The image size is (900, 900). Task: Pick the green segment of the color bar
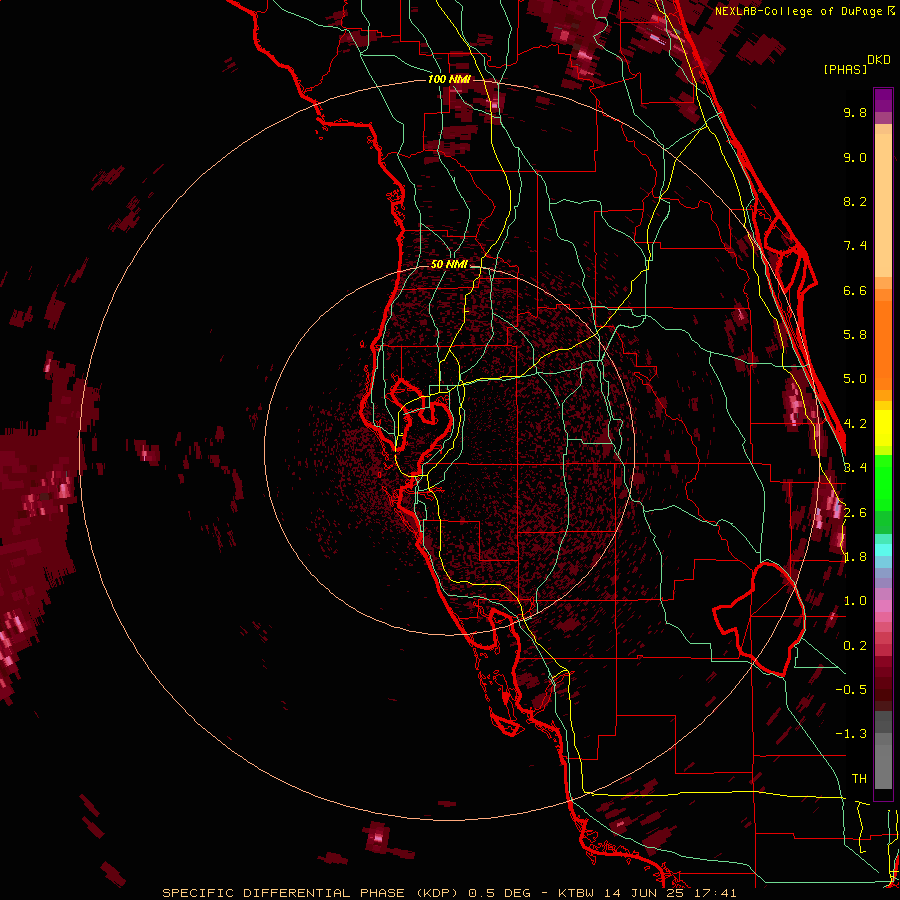883,485
